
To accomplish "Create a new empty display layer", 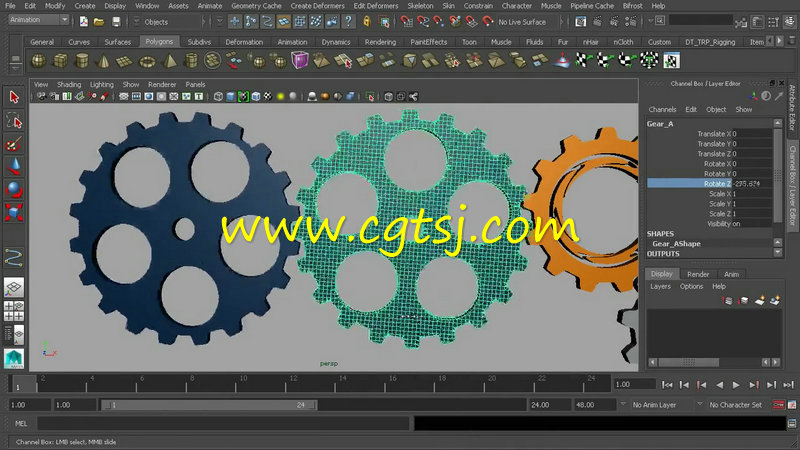I will click(760, 301).
